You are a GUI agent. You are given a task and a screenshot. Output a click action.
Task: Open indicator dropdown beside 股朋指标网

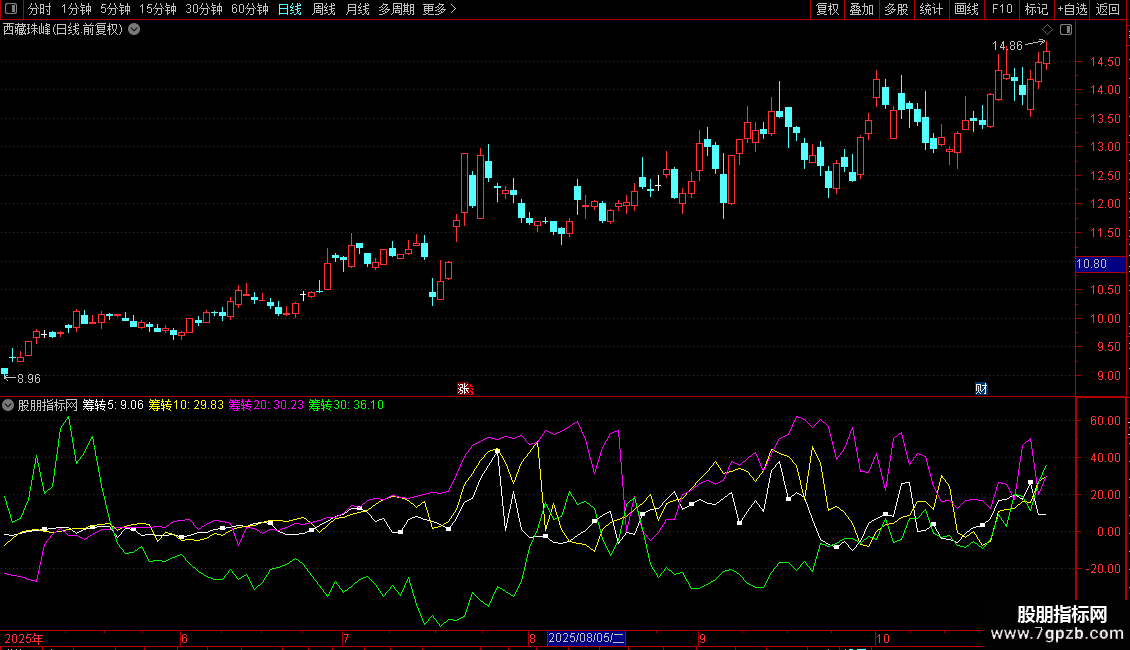tap(8, 405)
